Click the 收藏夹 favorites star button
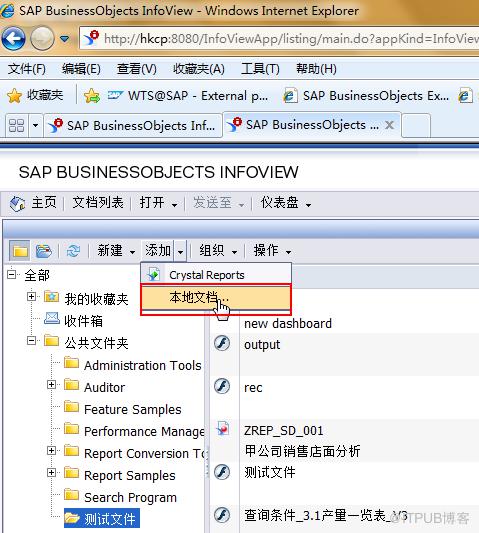Screen dimensions: 479x533 coord(35,96)
